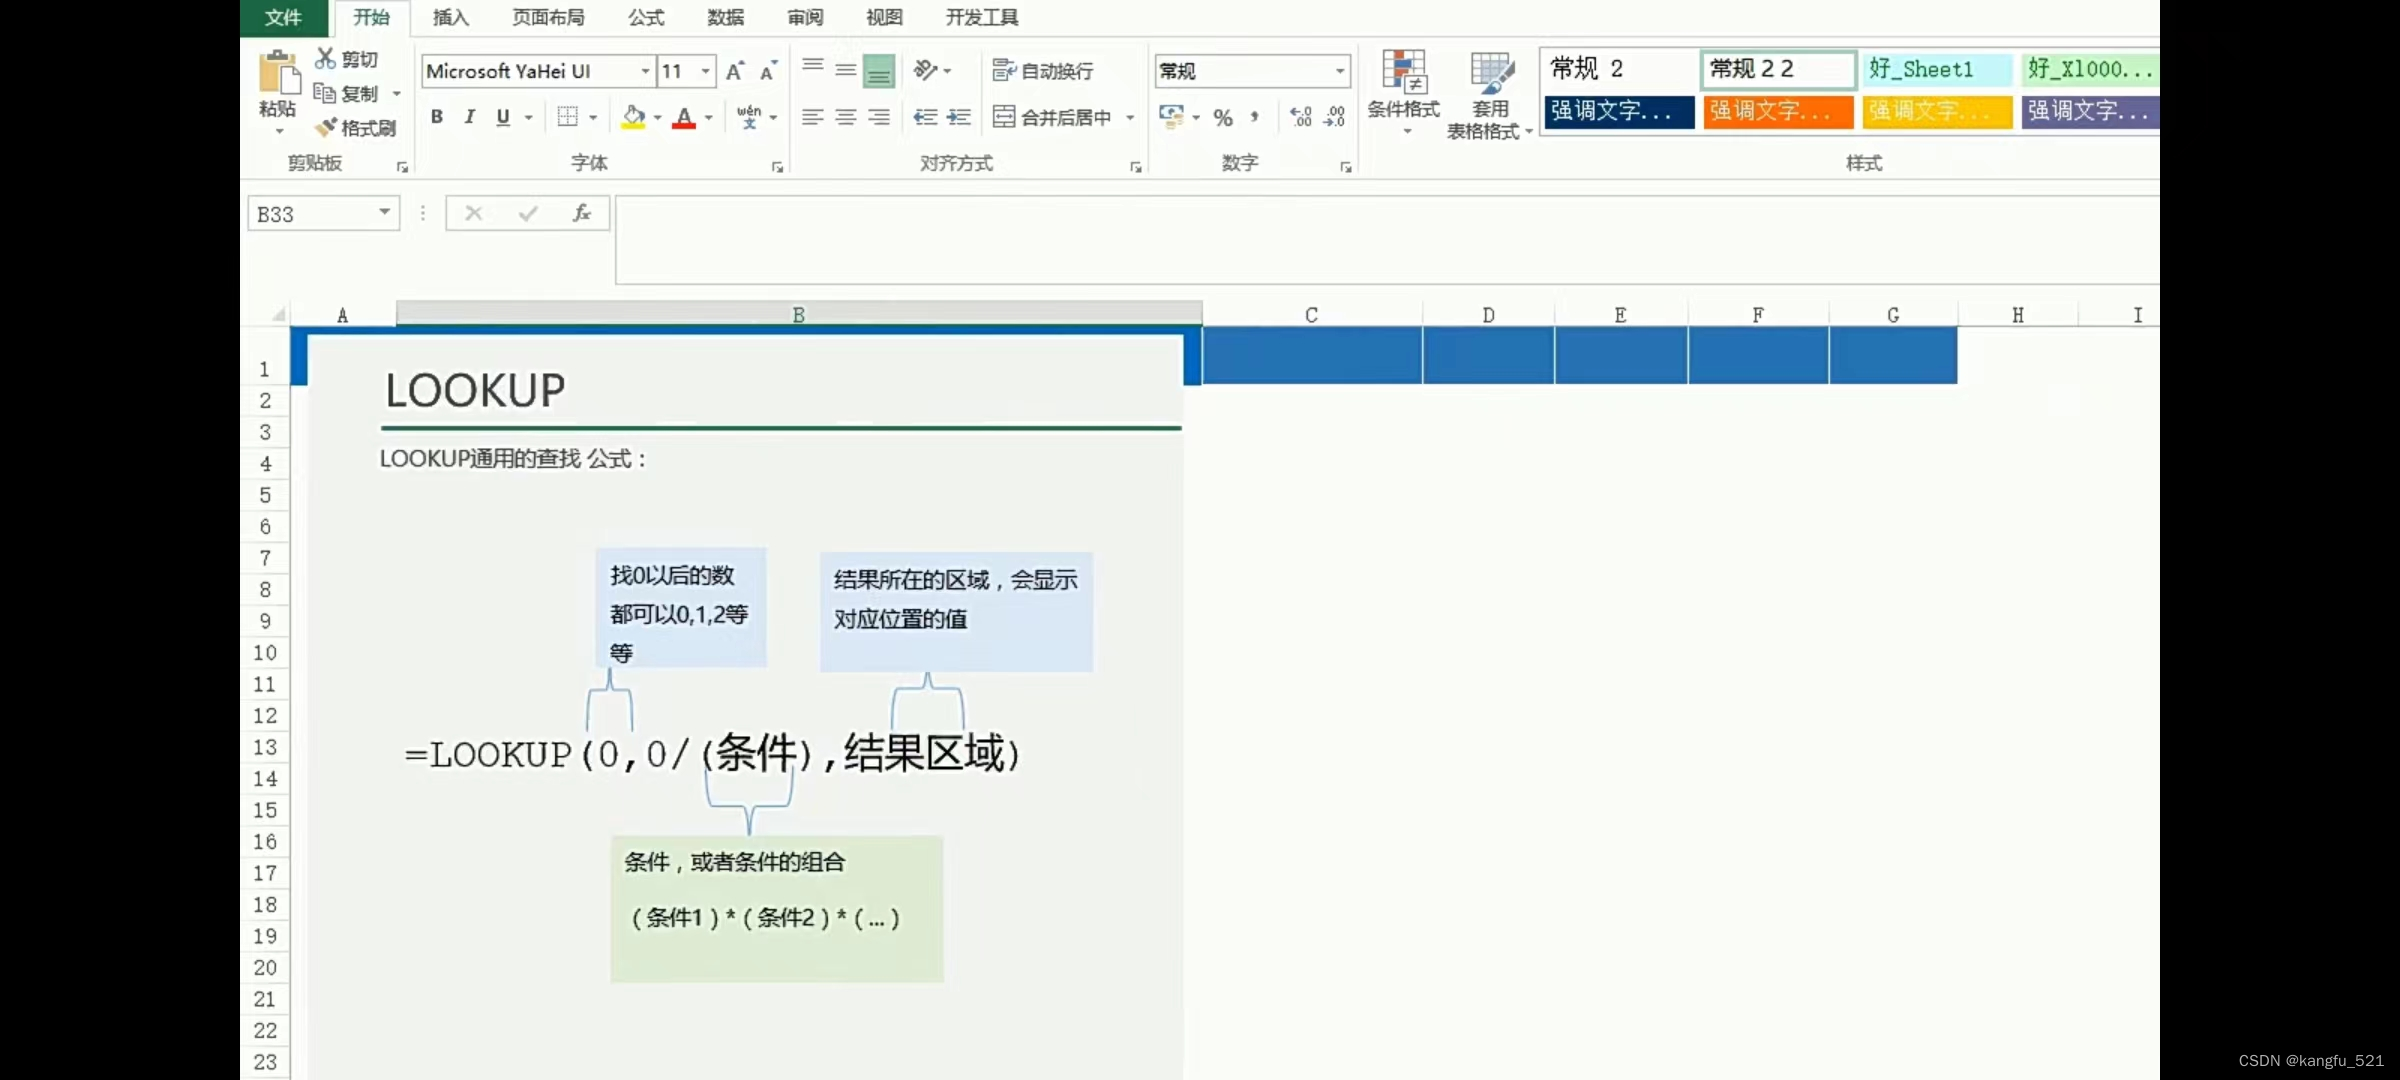
Task: Toggle align text right
Action: coord(879,117)
